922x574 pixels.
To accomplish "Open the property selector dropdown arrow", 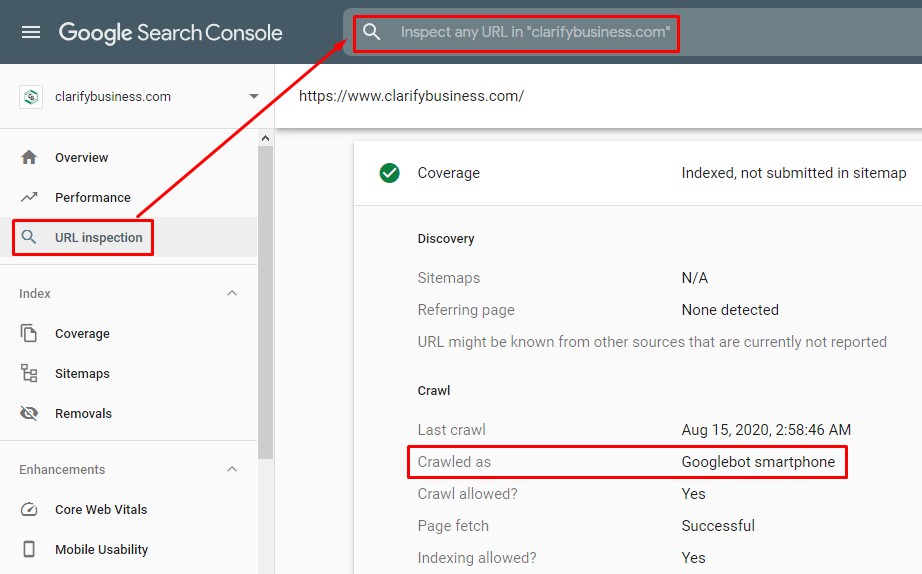I will pos(253,96).
